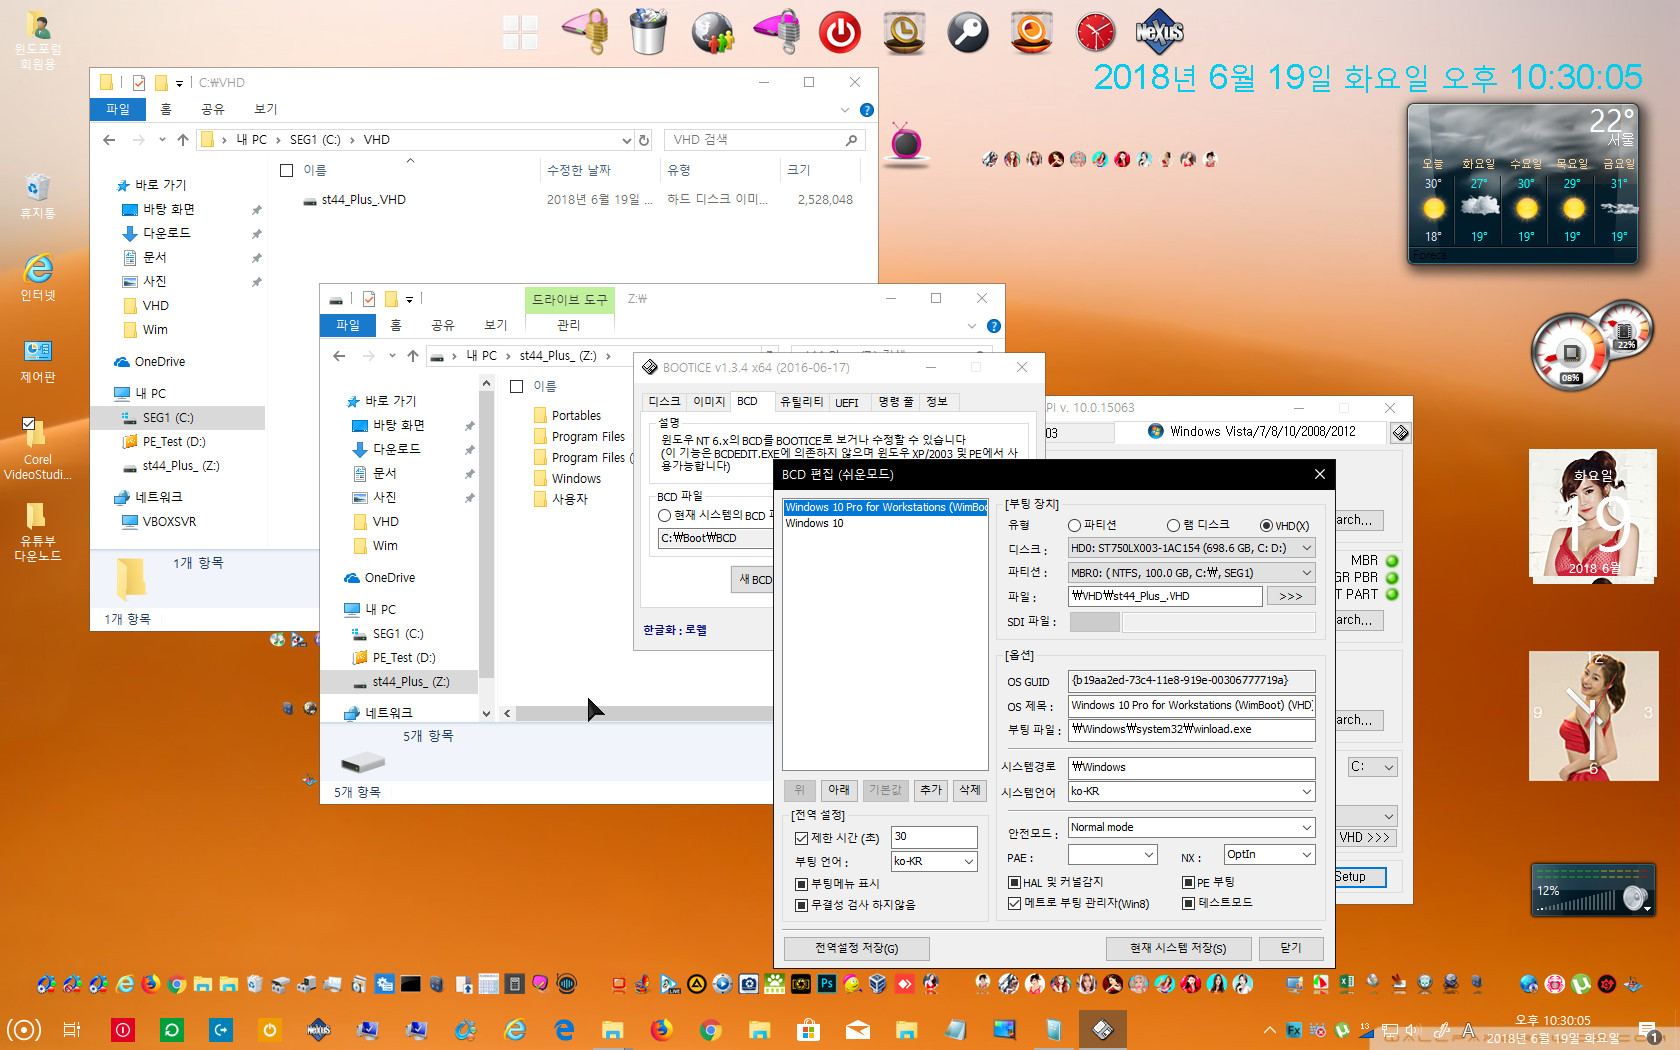The image size is (1680, 1050).
Task: Switch to the 유틸리티 tab in BOOTICE
Action: tap(801, 402)
